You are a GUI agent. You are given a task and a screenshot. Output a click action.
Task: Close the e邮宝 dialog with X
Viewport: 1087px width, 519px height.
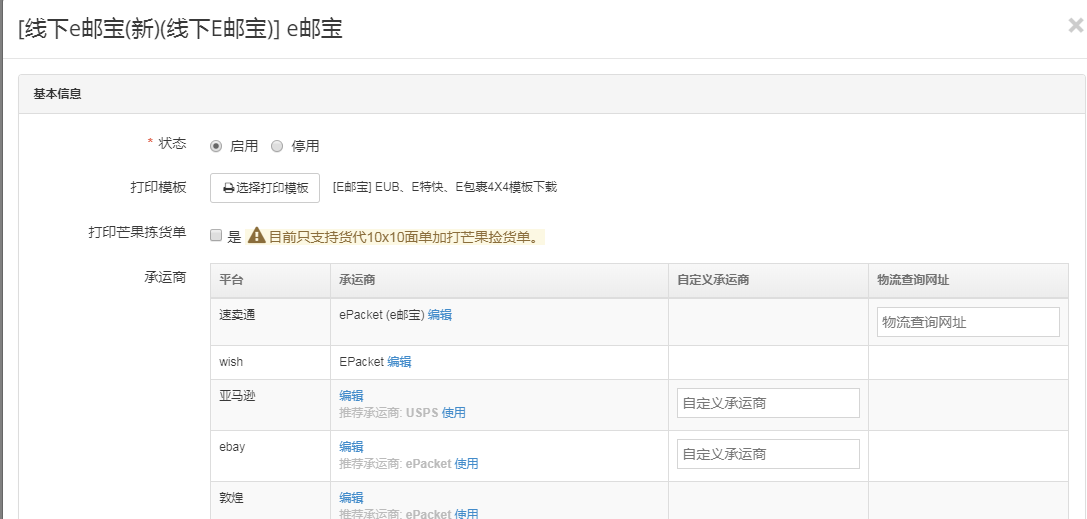1075,26
